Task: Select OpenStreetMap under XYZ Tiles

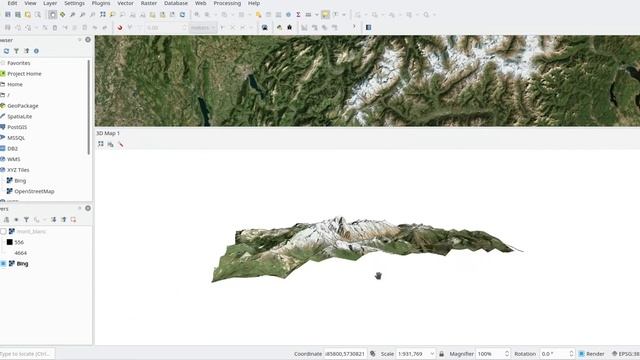Action: pyautogui.click(x=34, y=191)
